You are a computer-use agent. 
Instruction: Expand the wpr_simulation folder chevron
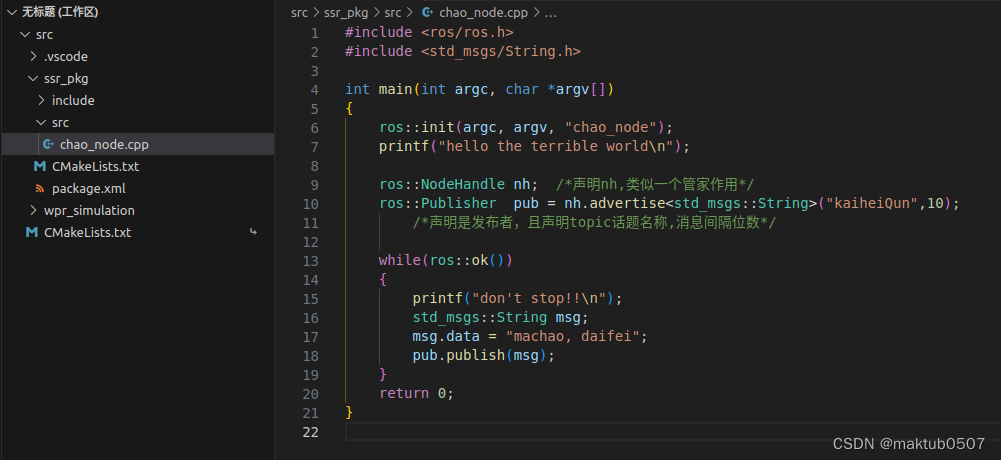tap(33, 211)
